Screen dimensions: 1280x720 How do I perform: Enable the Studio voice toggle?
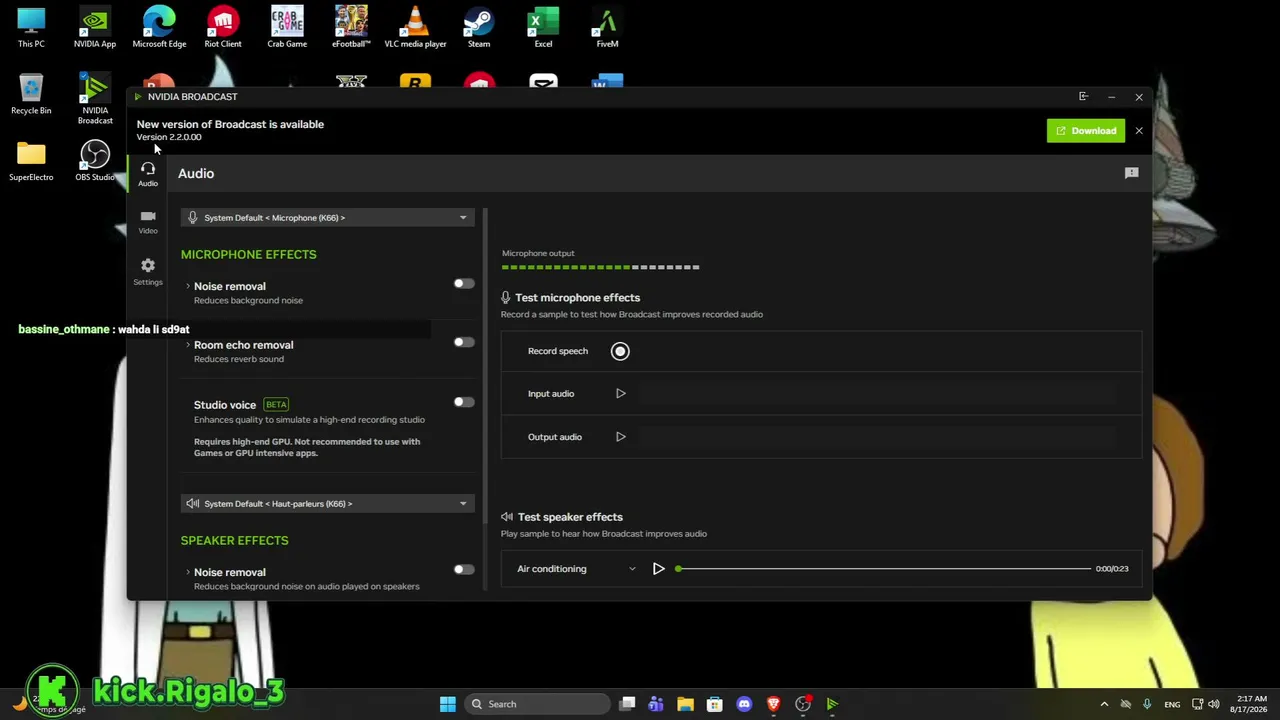(463, 402)
